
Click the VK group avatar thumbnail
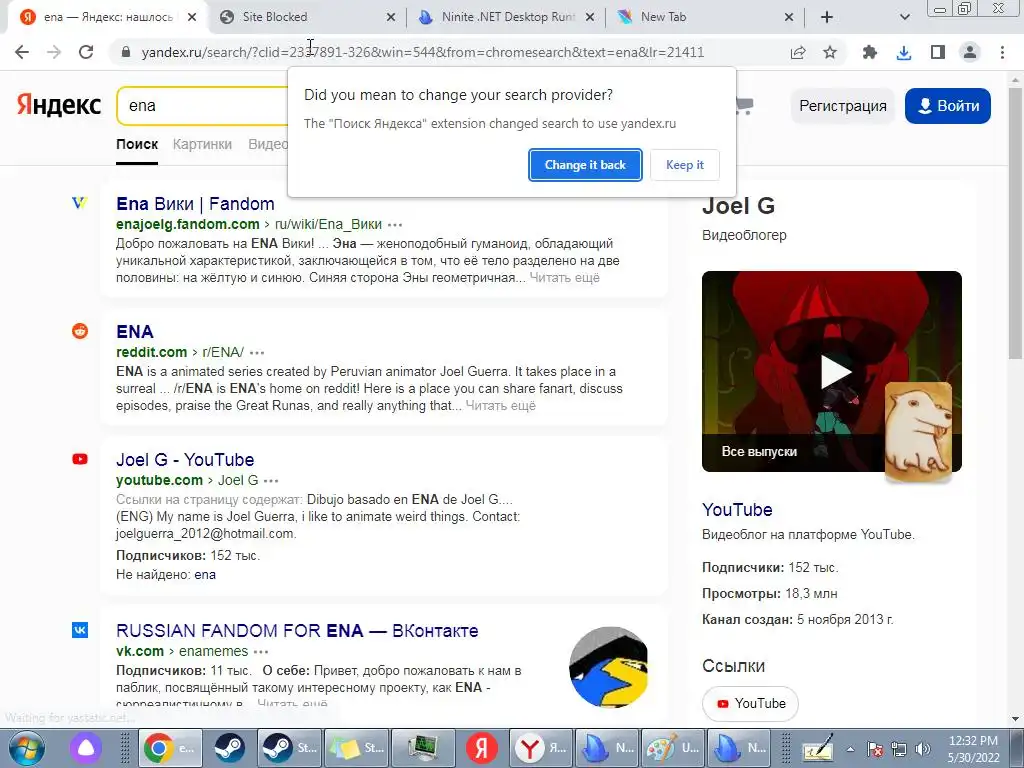pyautogui.click(x=608, y=667)
